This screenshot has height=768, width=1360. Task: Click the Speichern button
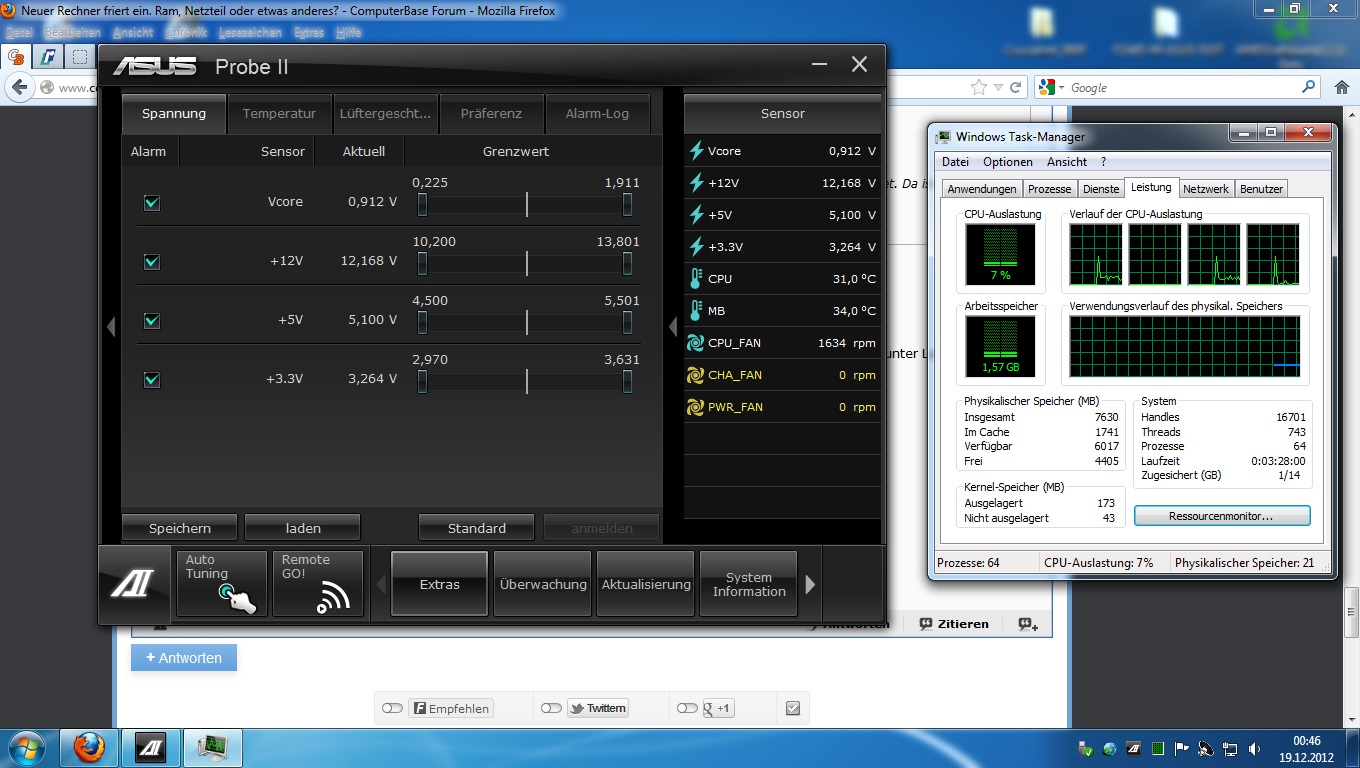[180, 528]
